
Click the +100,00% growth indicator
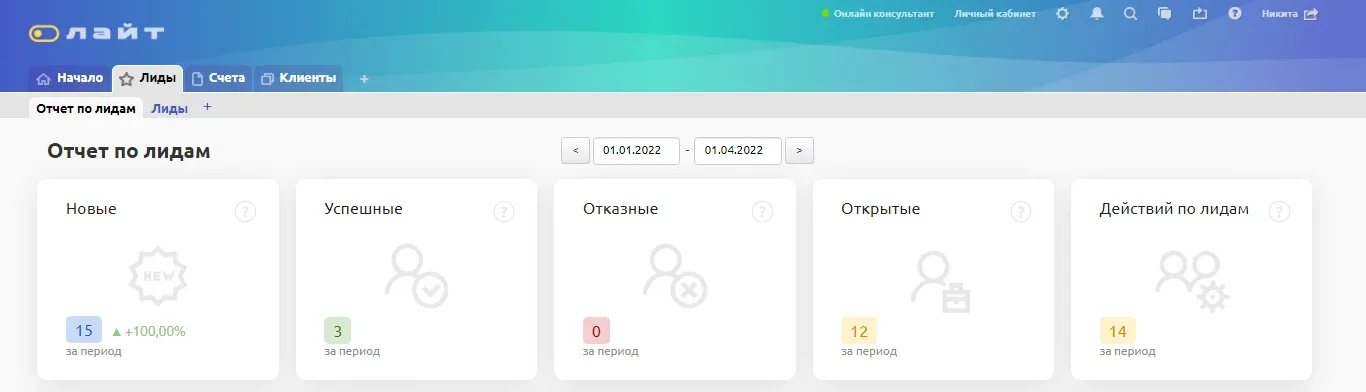tap(149, 331)
